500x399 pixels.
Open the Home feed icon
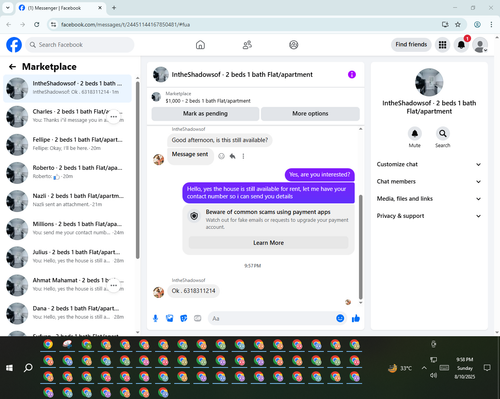click(x=200, y=45)
